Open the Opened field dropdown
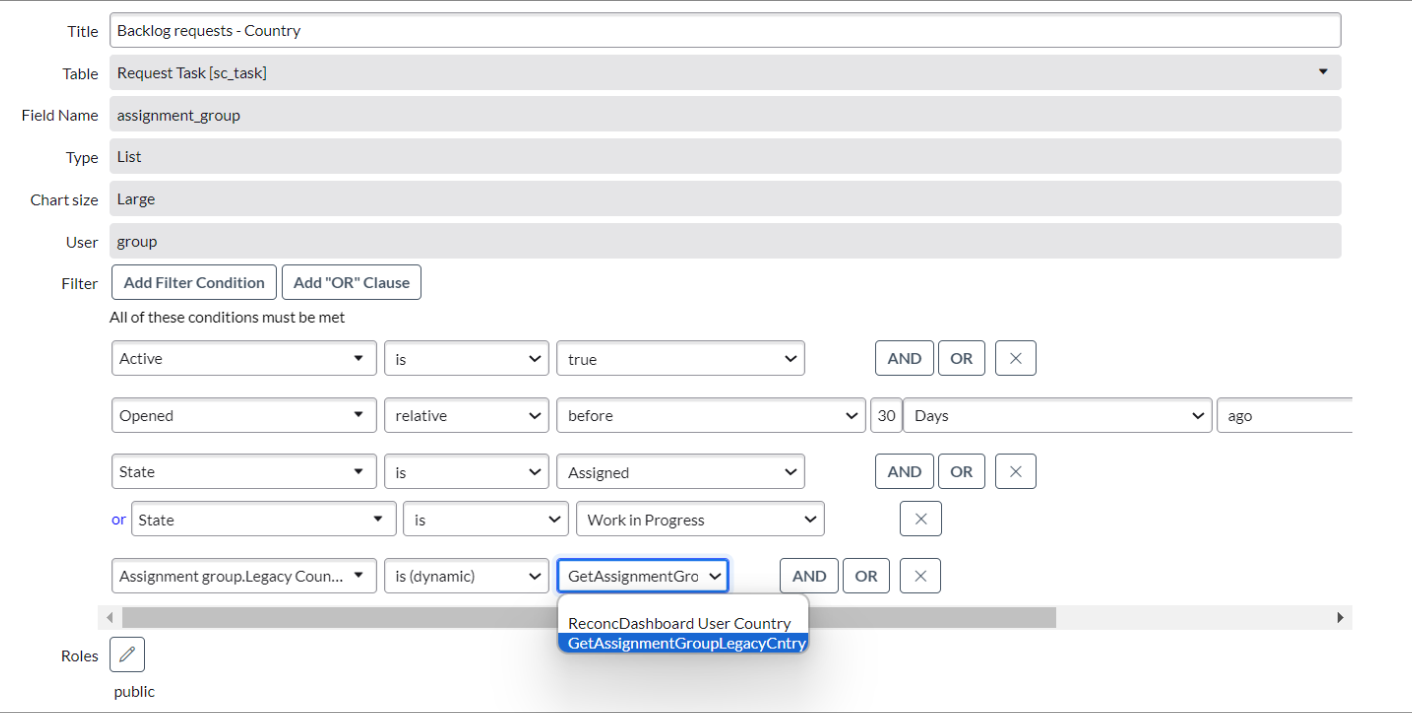Image resolution: width=1412 pixels, height=713 pixels. pos(244,415)
